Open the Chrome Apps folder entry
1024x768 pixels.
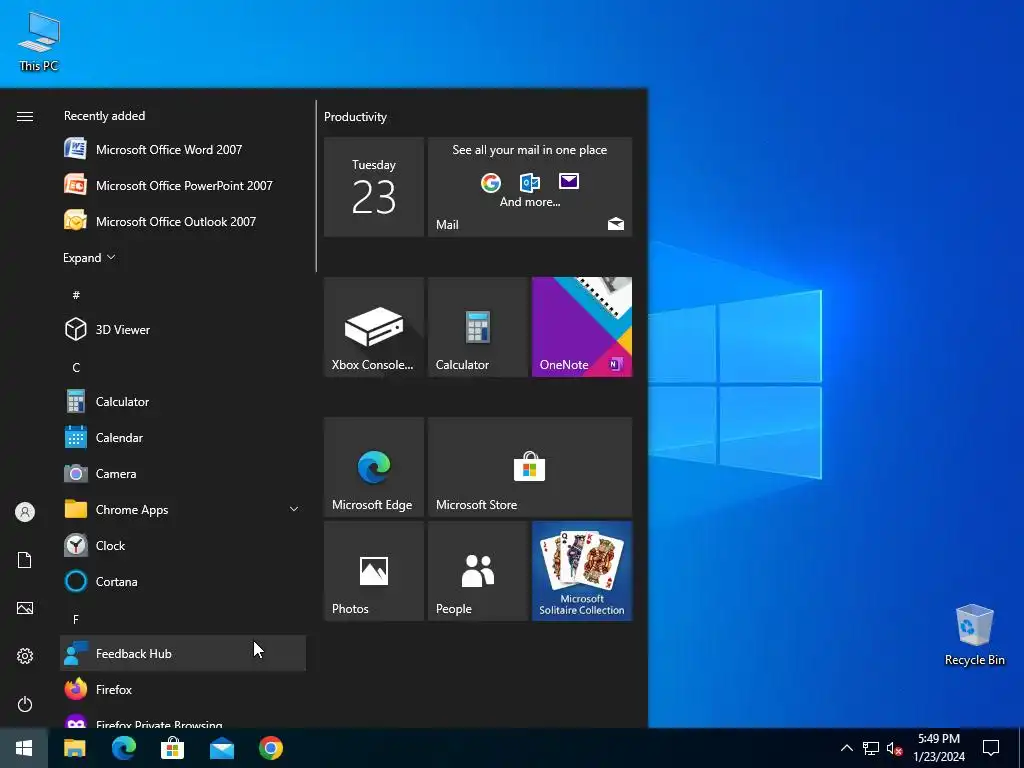(183, 509)
